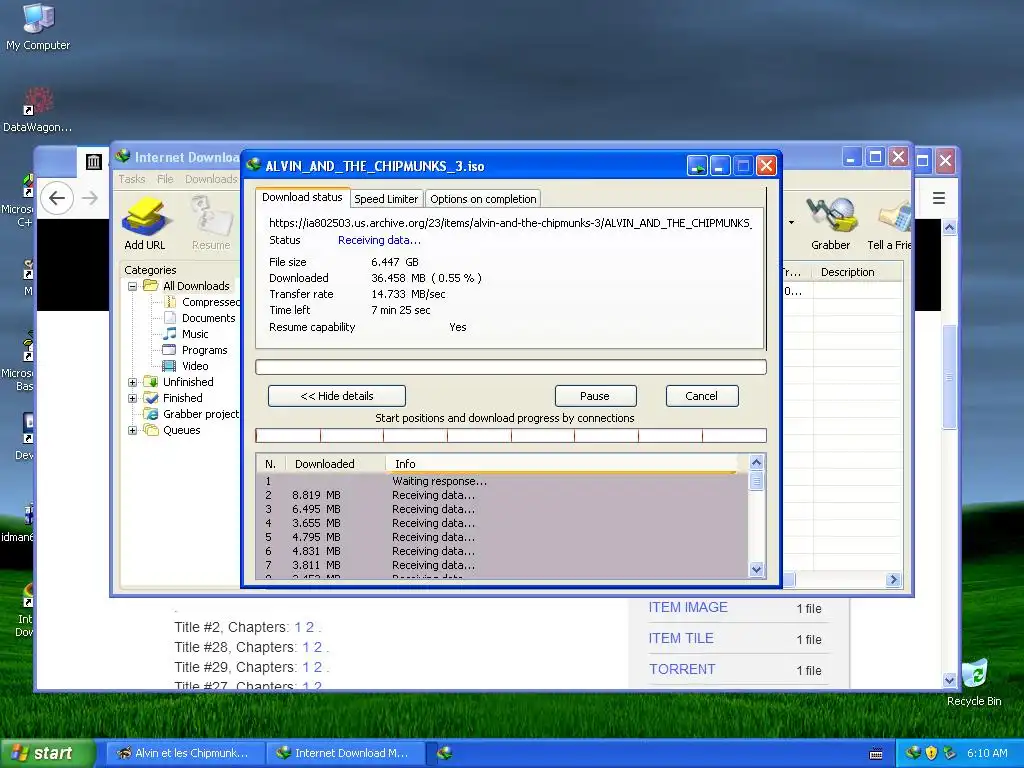Click the Downloaded column header
This screenshot has width=1024, height=768.
click(325, 464)
